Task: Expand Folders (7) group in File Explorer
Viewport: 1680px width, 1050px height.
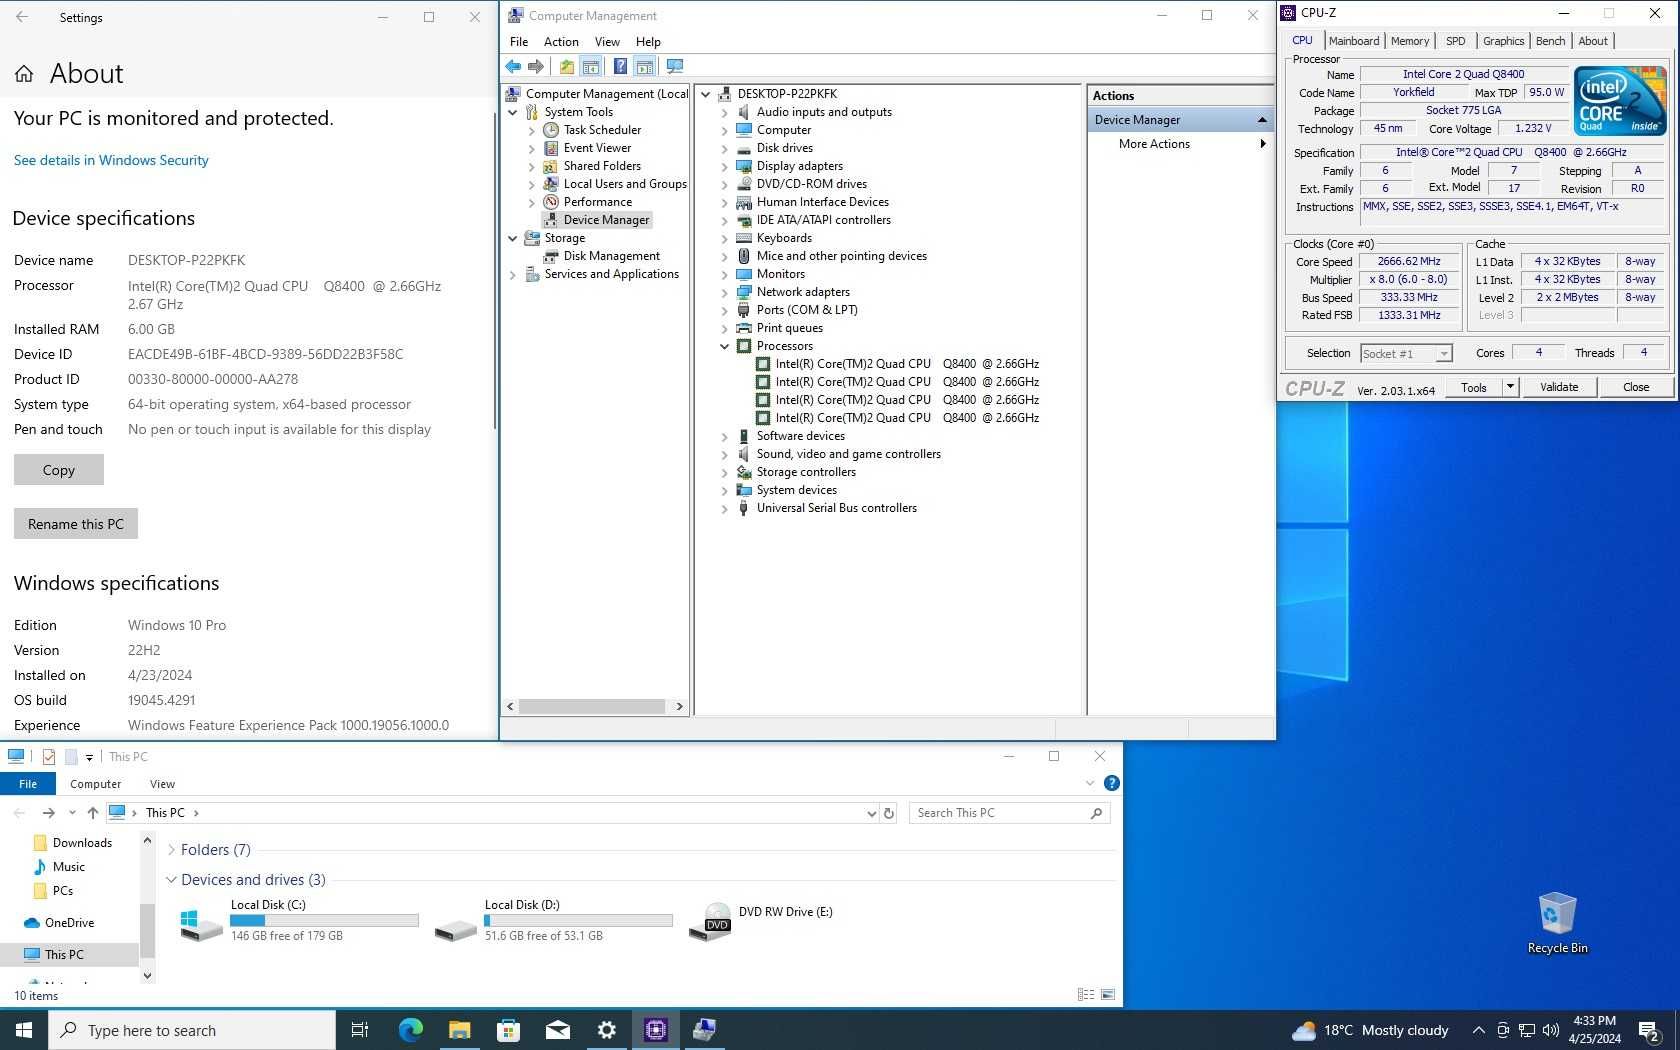Action: 171,850
